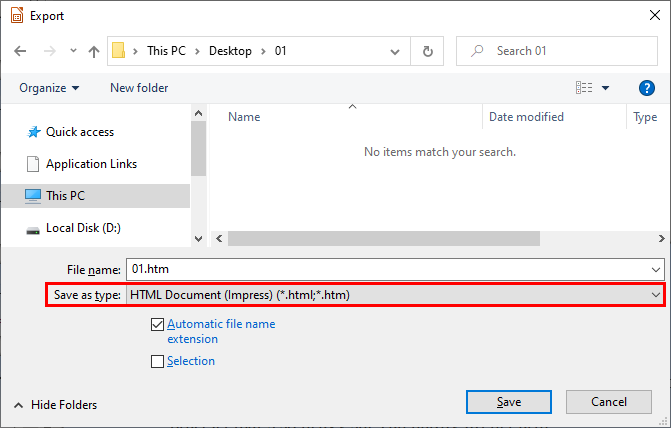Click the Desktop breadcrumb in address bar

(230, 51)
